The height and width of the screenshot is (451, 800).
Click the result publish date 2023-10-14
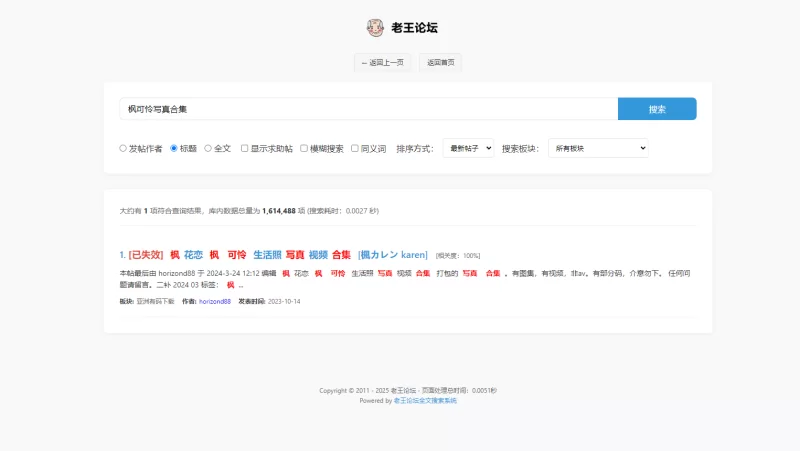click(283, 301)
